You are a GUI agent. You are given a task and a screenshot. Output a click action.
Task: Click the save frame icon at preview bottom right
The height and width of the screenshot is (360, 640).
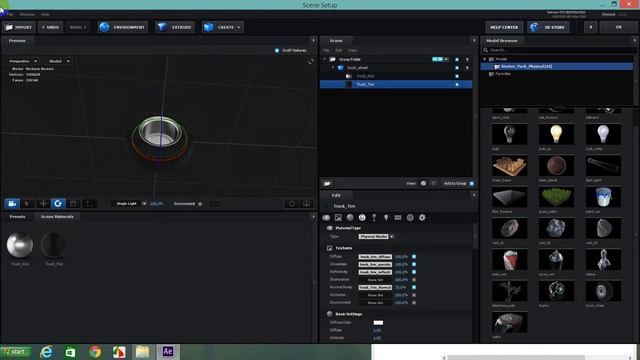coord(307,204)
